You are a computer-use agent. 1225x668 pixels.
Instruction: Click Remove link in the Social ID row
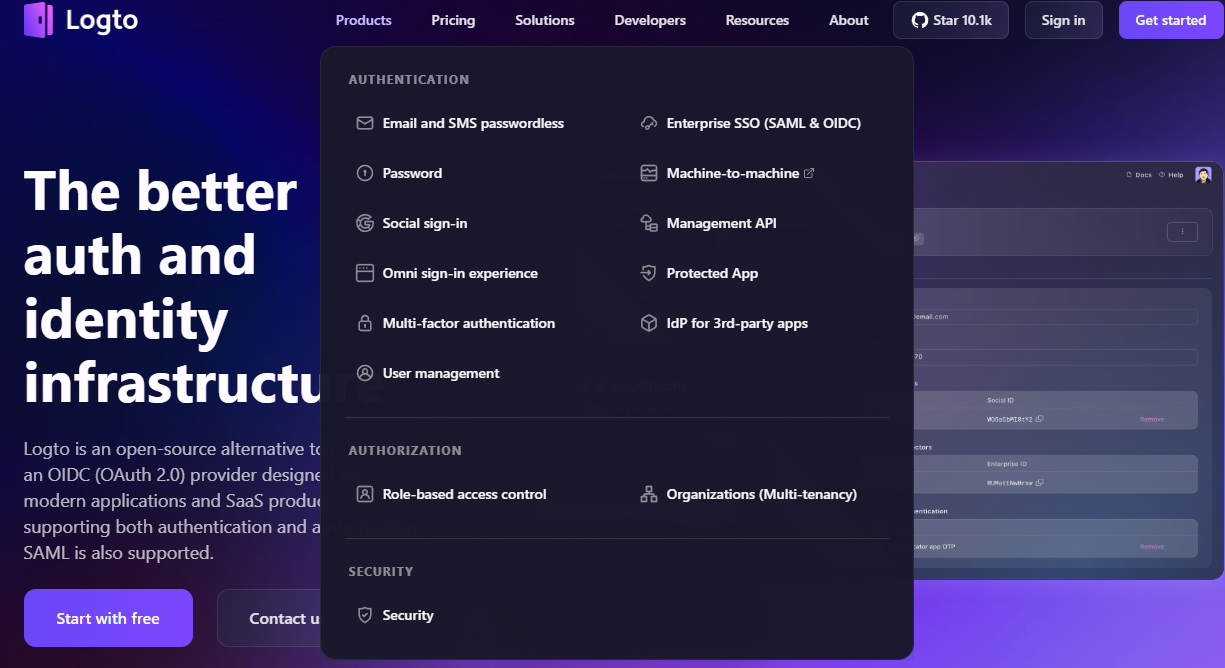click(1152, 419)
